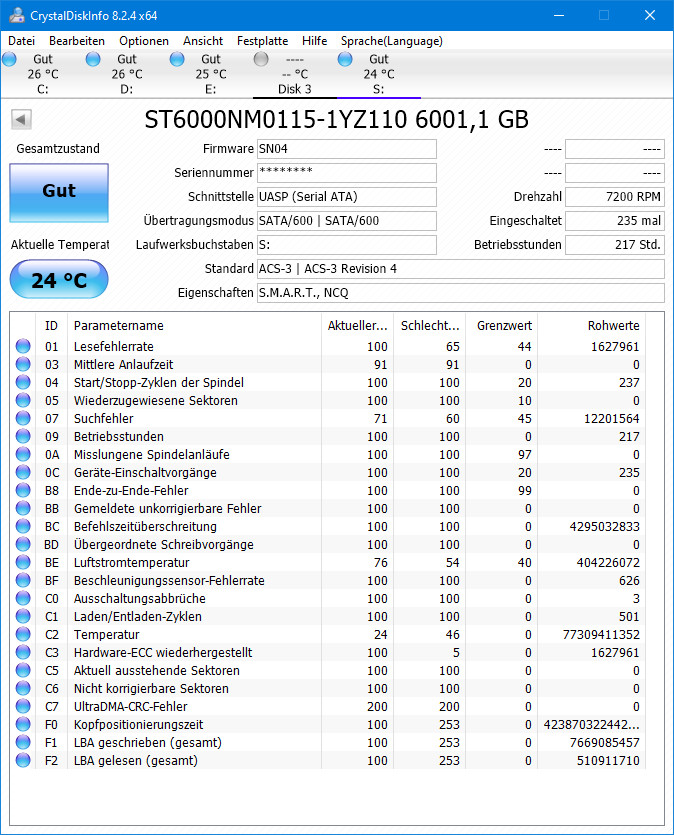This screenshot has width=674, height=835.
Task: Click the Eingeschaltet field 235 mal
Action: [x=615, y=221]
